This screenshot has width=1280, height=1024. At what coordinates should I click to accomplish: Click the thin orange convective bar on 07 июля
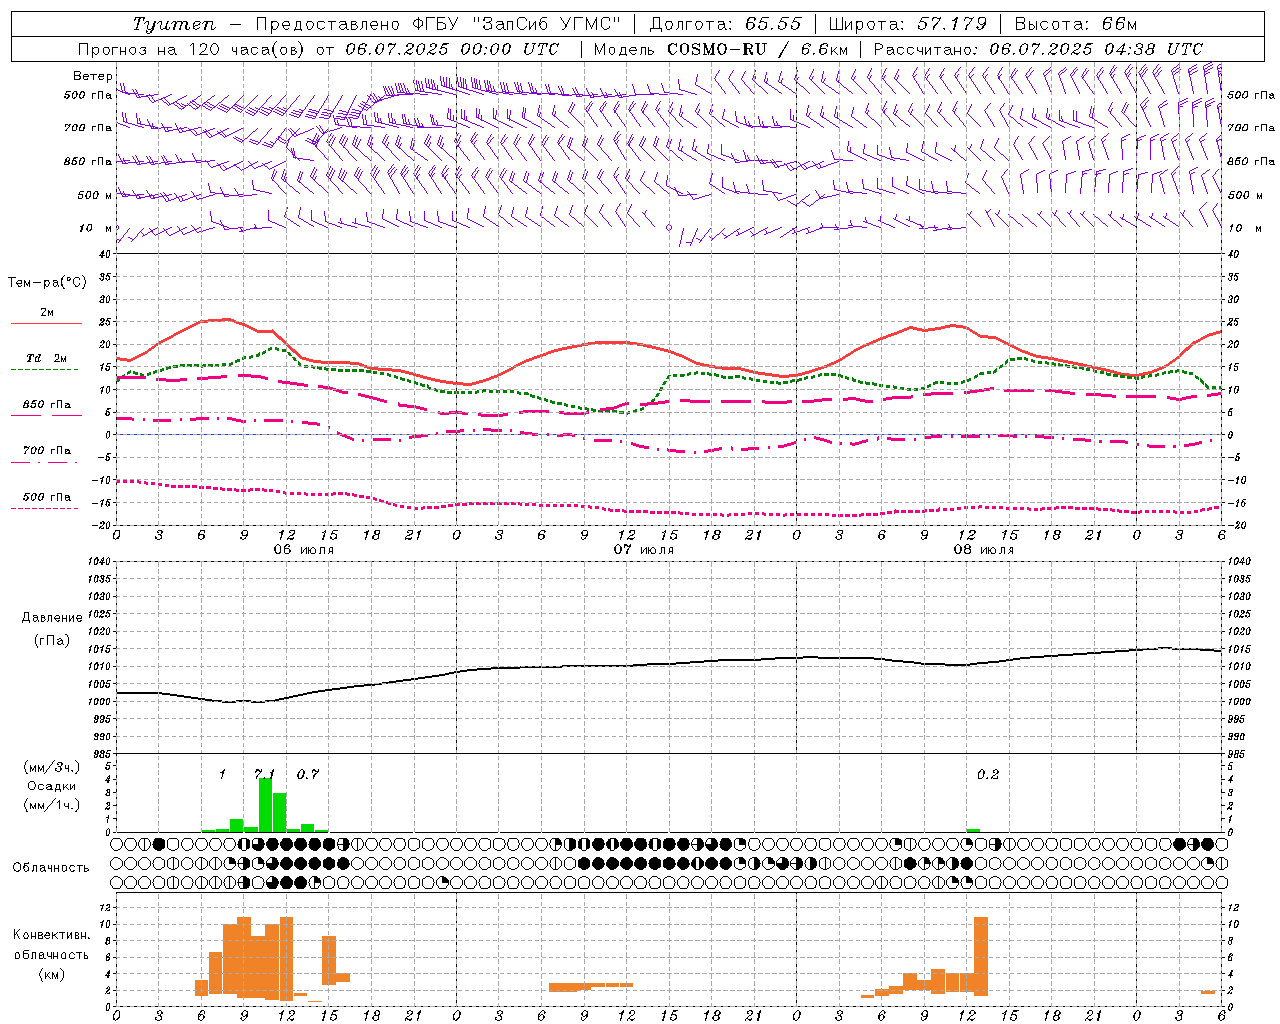(x=591, y=986)
